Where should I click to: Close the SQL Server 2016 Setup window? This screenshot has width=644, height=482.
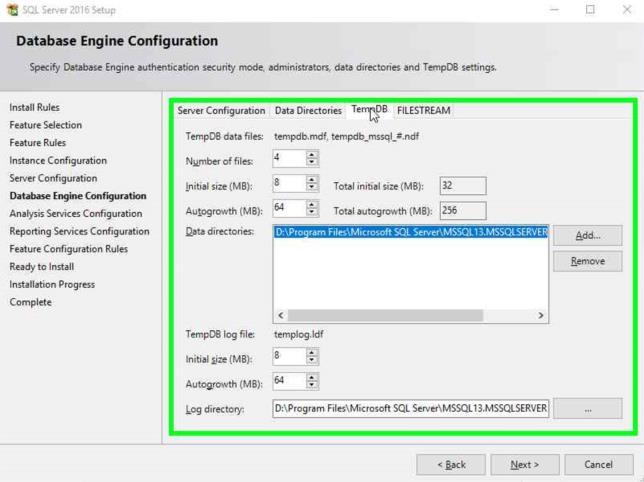[x=626, y=9]
